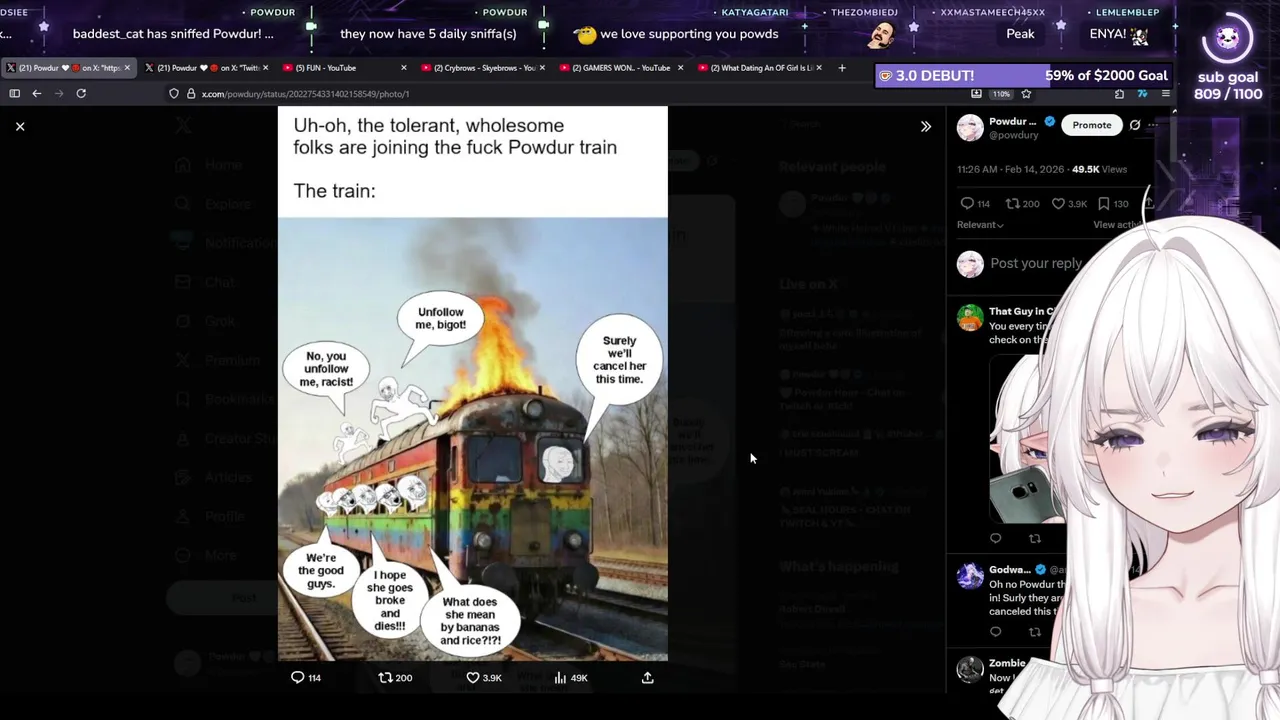Click the 3.0 DEBUT goal progress bar
The image size is (1280, 720).
(1023, 76)
